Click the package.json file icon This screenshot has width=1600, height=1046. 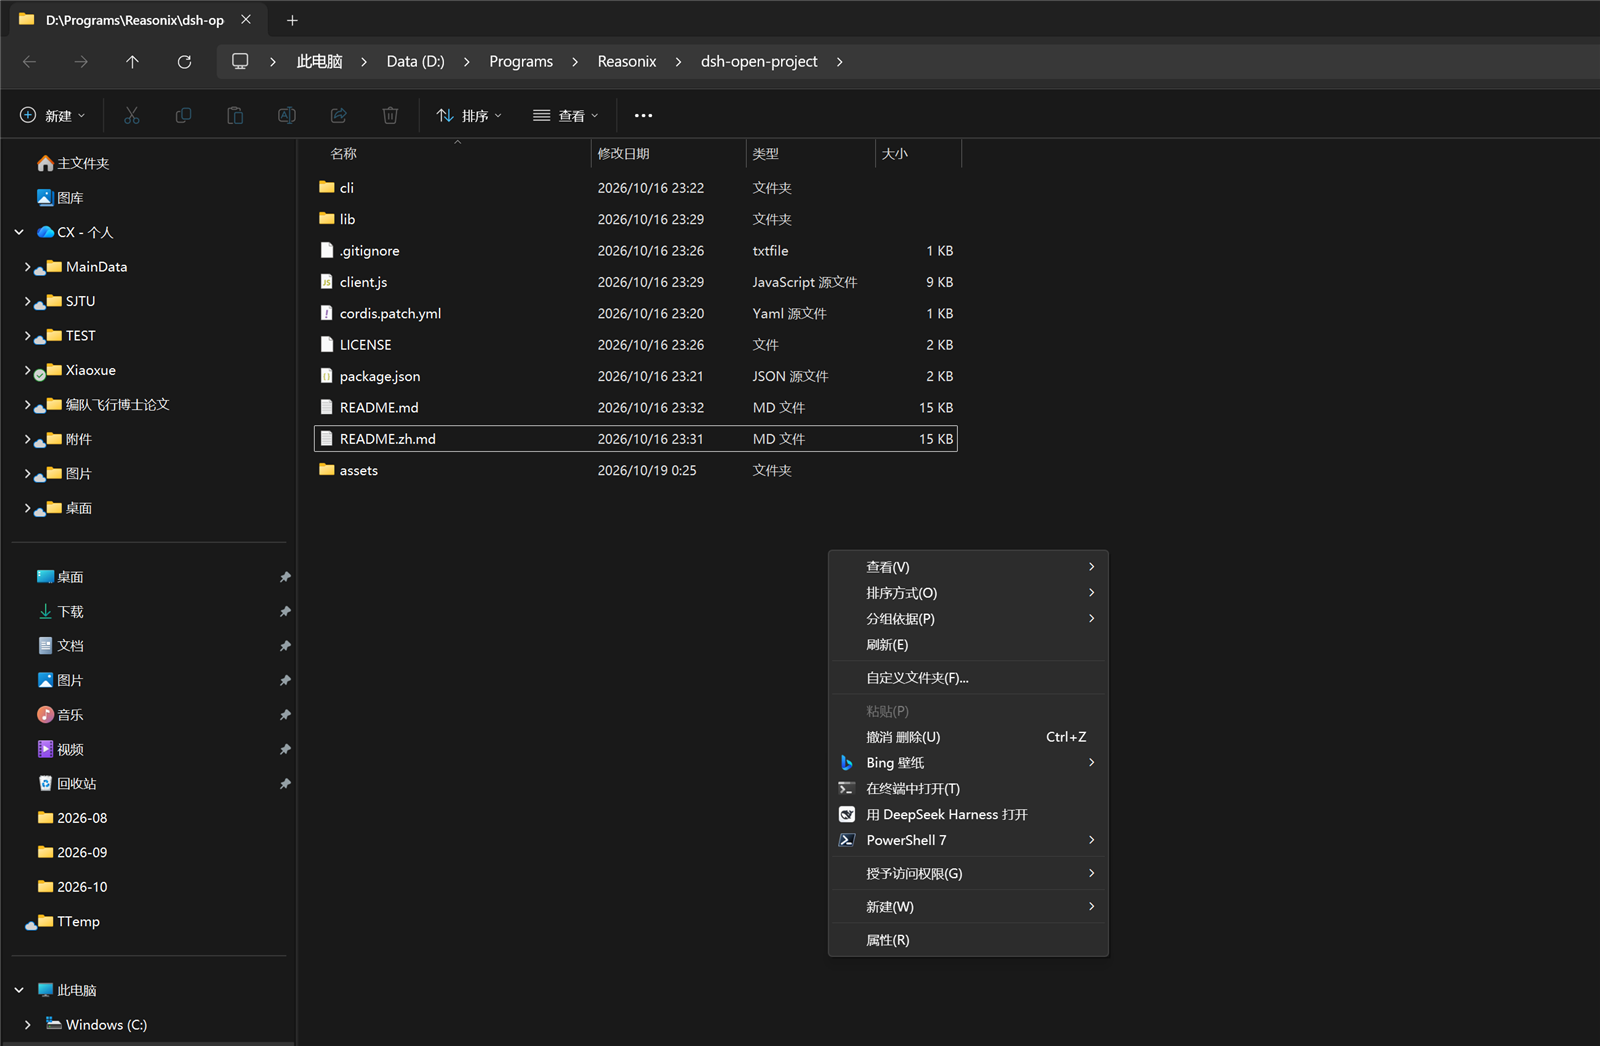[x=326, y=376]
